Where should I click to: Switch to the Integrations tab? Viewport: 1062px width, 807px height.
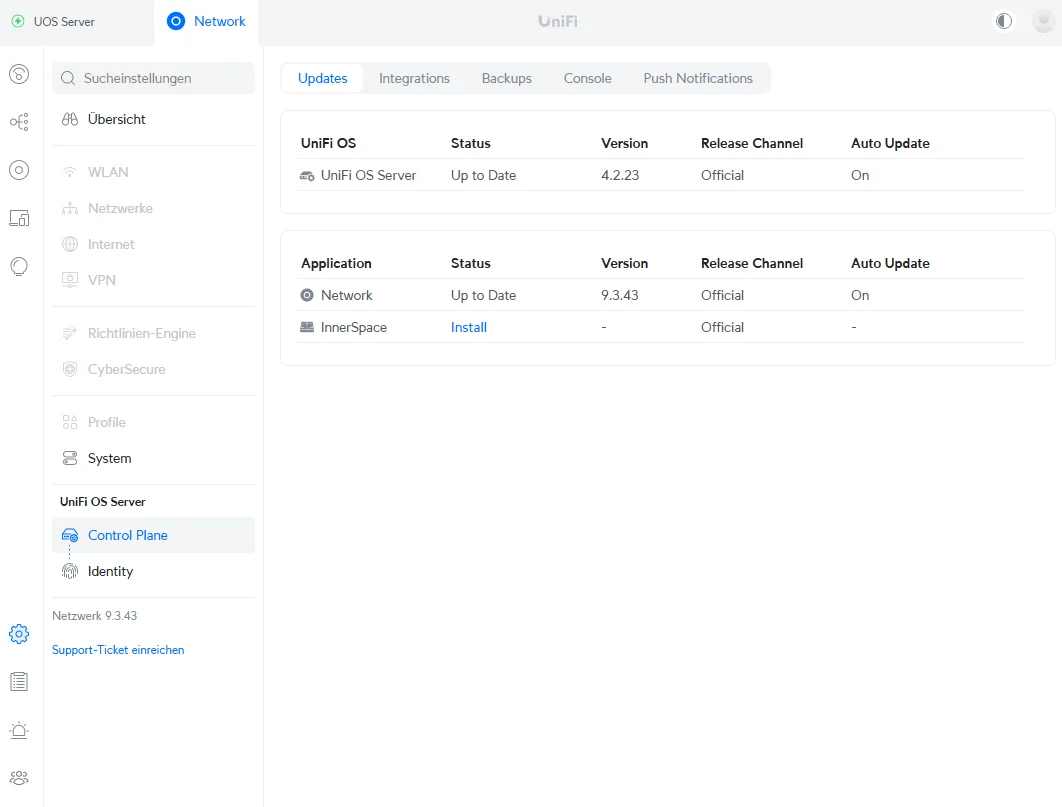coord(414,79)
